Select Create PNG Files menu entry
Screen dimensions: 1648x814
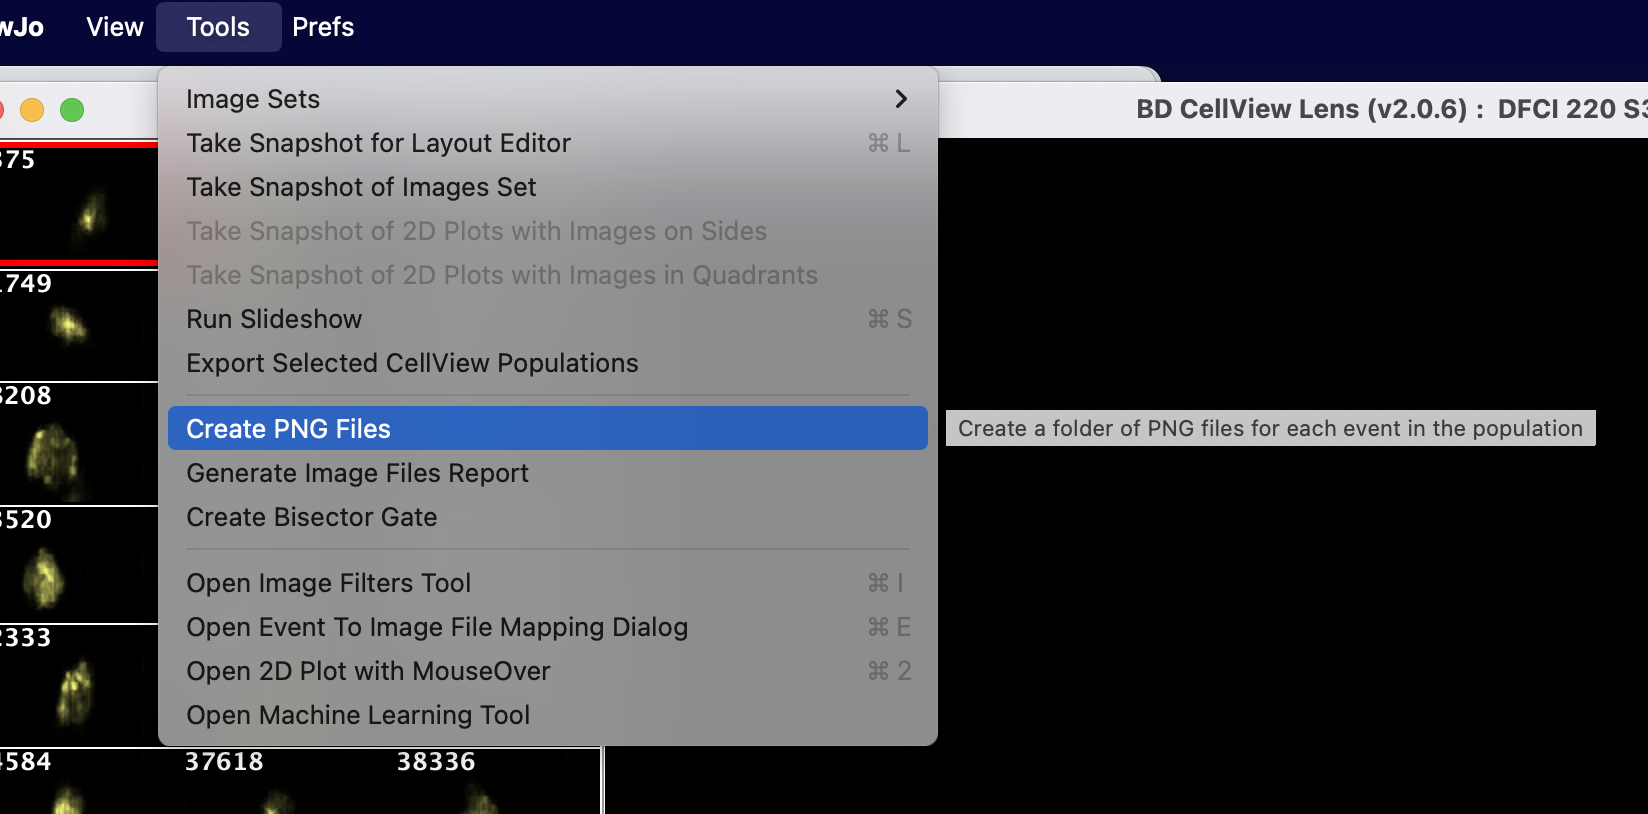[288, 429]
